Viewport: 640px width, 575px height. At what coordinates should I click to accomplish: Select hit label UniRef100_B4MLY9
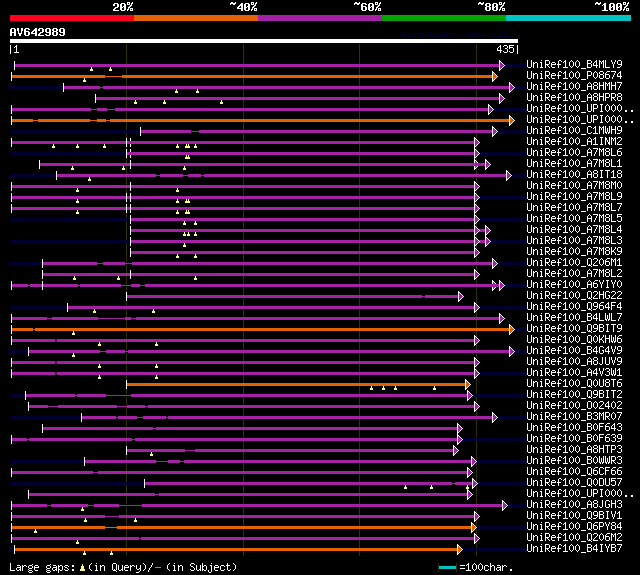coord(574,64)
